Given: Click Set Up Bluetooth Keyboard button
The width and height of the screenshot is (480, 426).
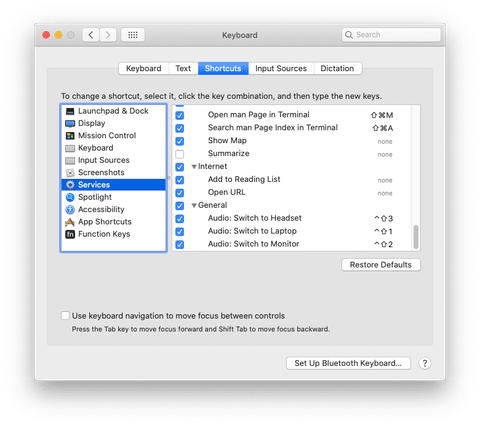Looking at the screenshot, I should [x=348, y=363].
